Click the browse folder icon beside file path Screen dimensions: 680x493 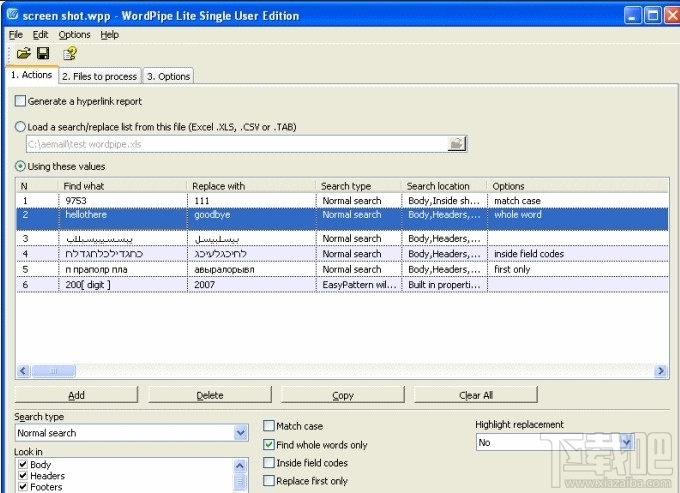(x=457, y=144)
